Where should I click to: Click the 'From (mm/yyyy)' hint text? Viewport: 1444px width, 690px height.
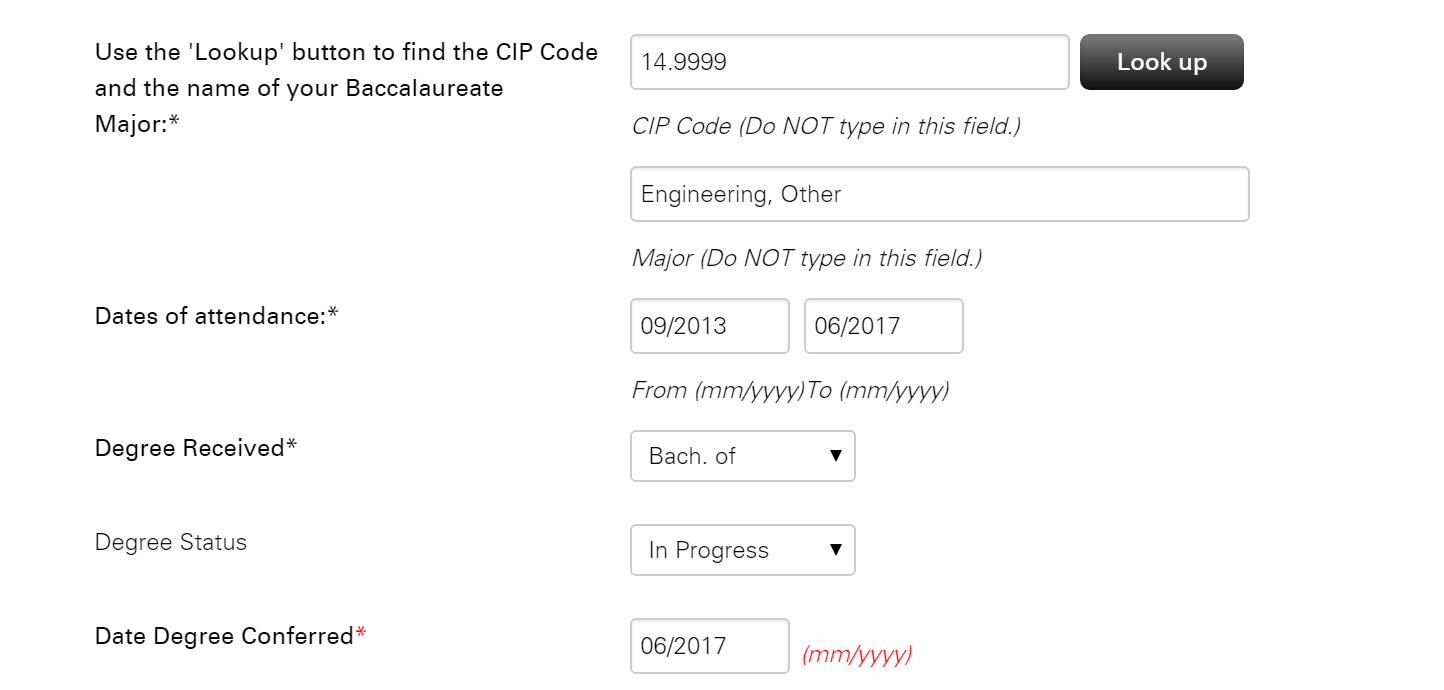coord(718,390)
